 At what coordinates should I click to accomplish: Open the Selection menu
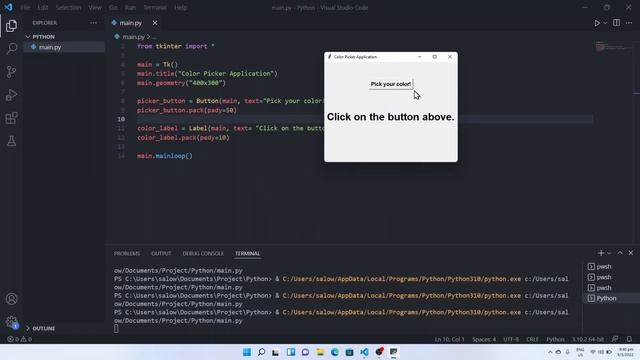pyautogui.click(x=68, y=7)
